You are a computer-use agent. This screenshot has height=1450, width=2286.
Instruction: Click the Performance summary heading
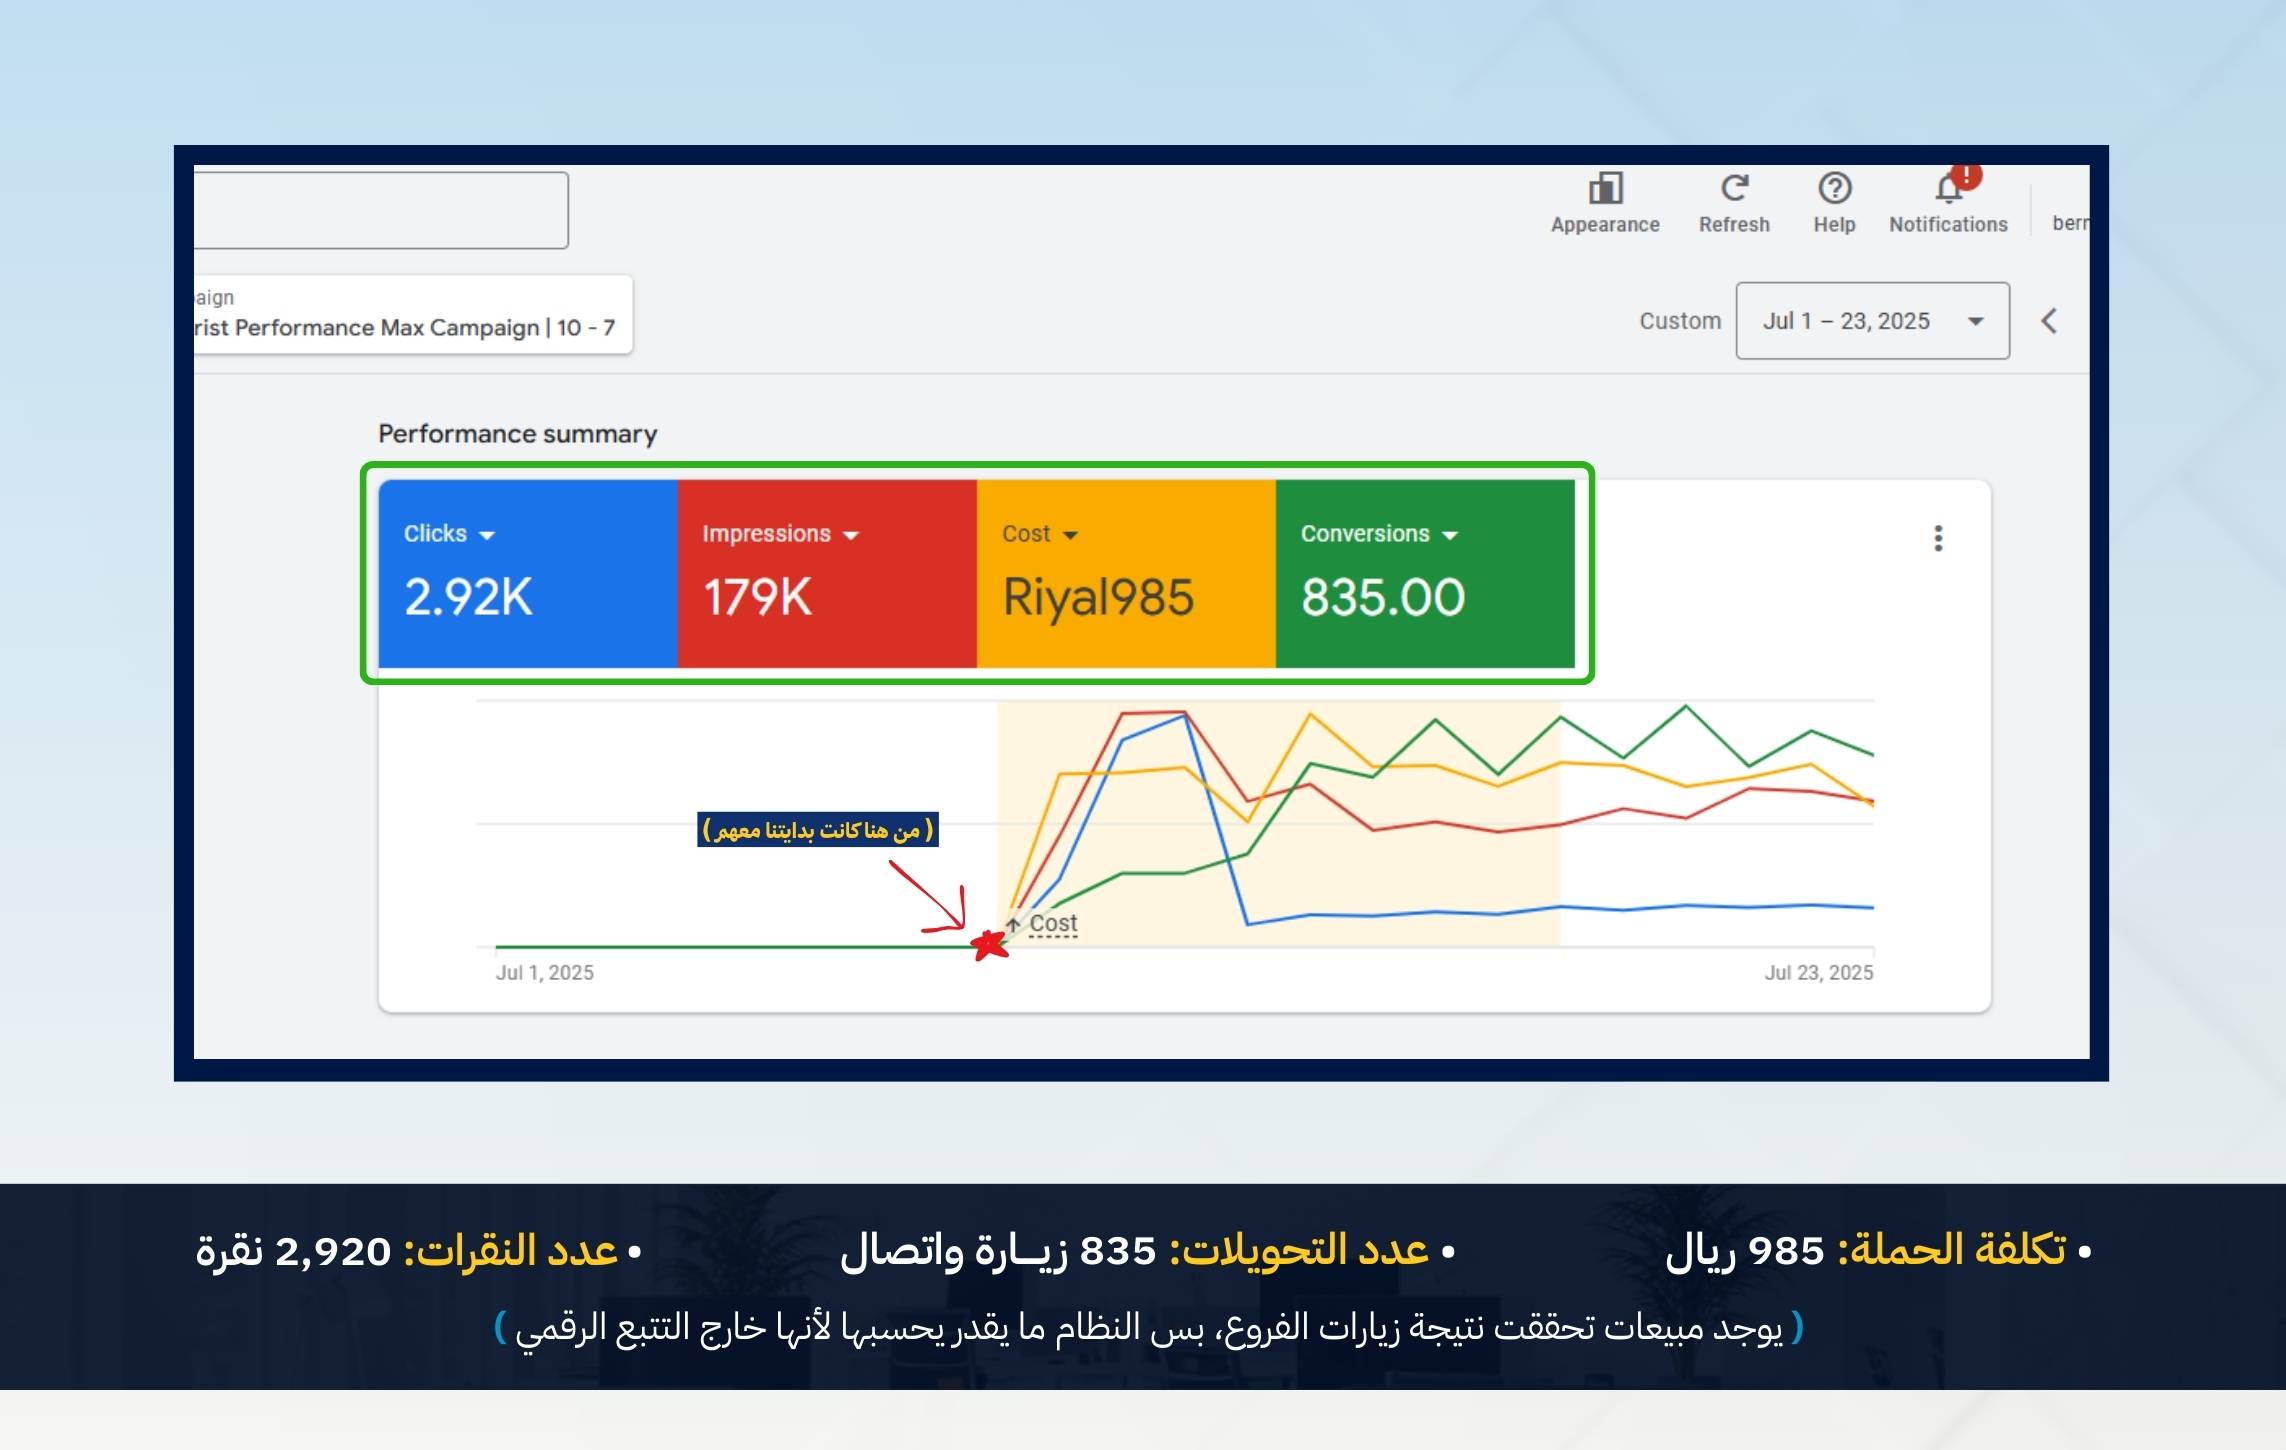point(517,434)
